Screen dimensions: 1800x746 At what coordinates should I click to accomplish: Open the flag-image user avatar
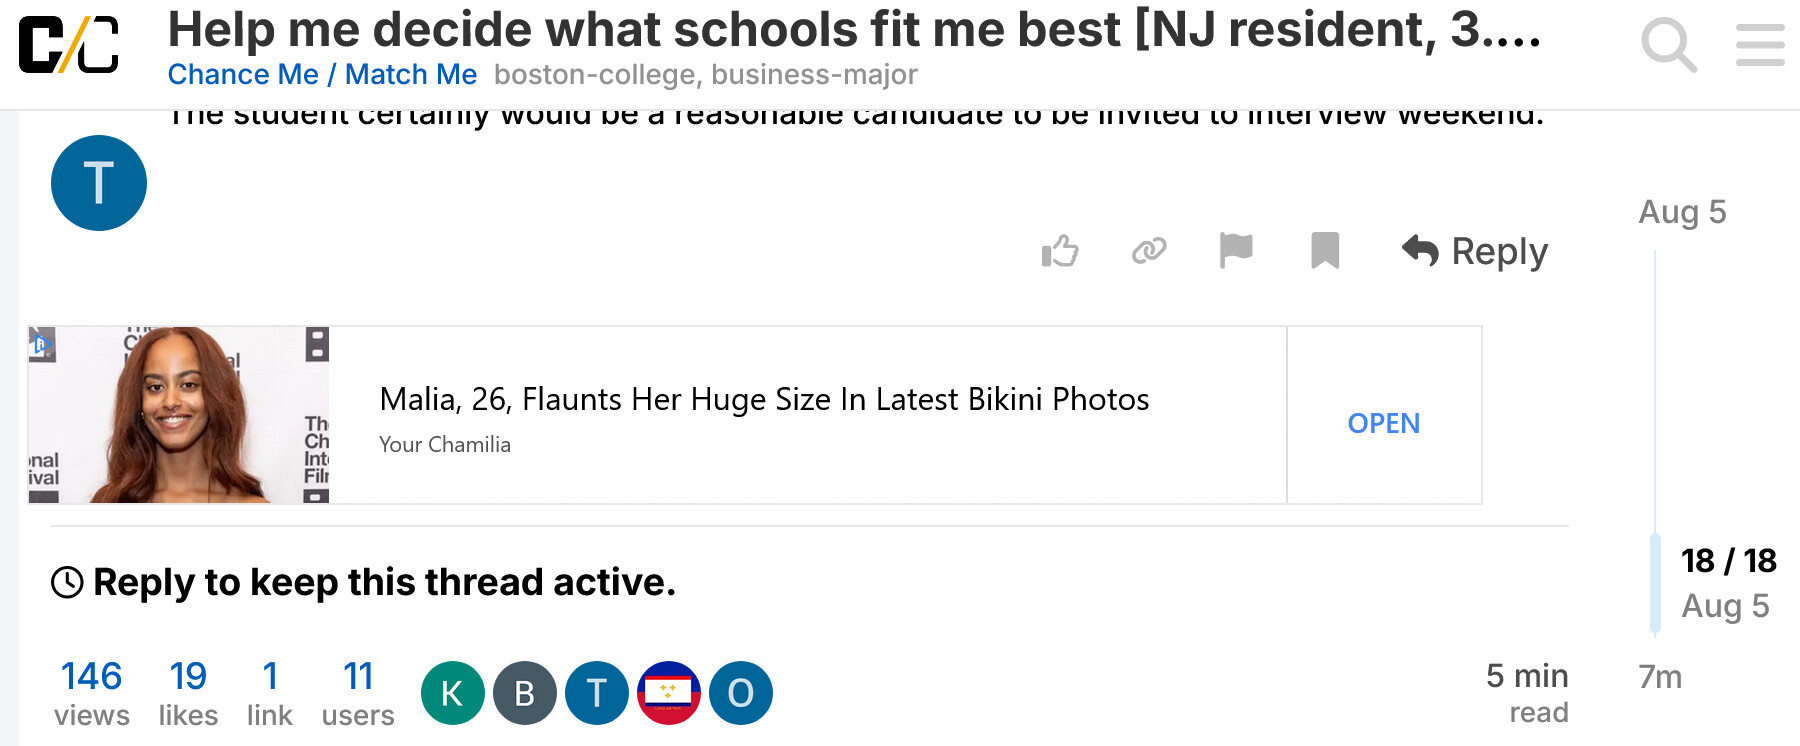tap(669, 693)
